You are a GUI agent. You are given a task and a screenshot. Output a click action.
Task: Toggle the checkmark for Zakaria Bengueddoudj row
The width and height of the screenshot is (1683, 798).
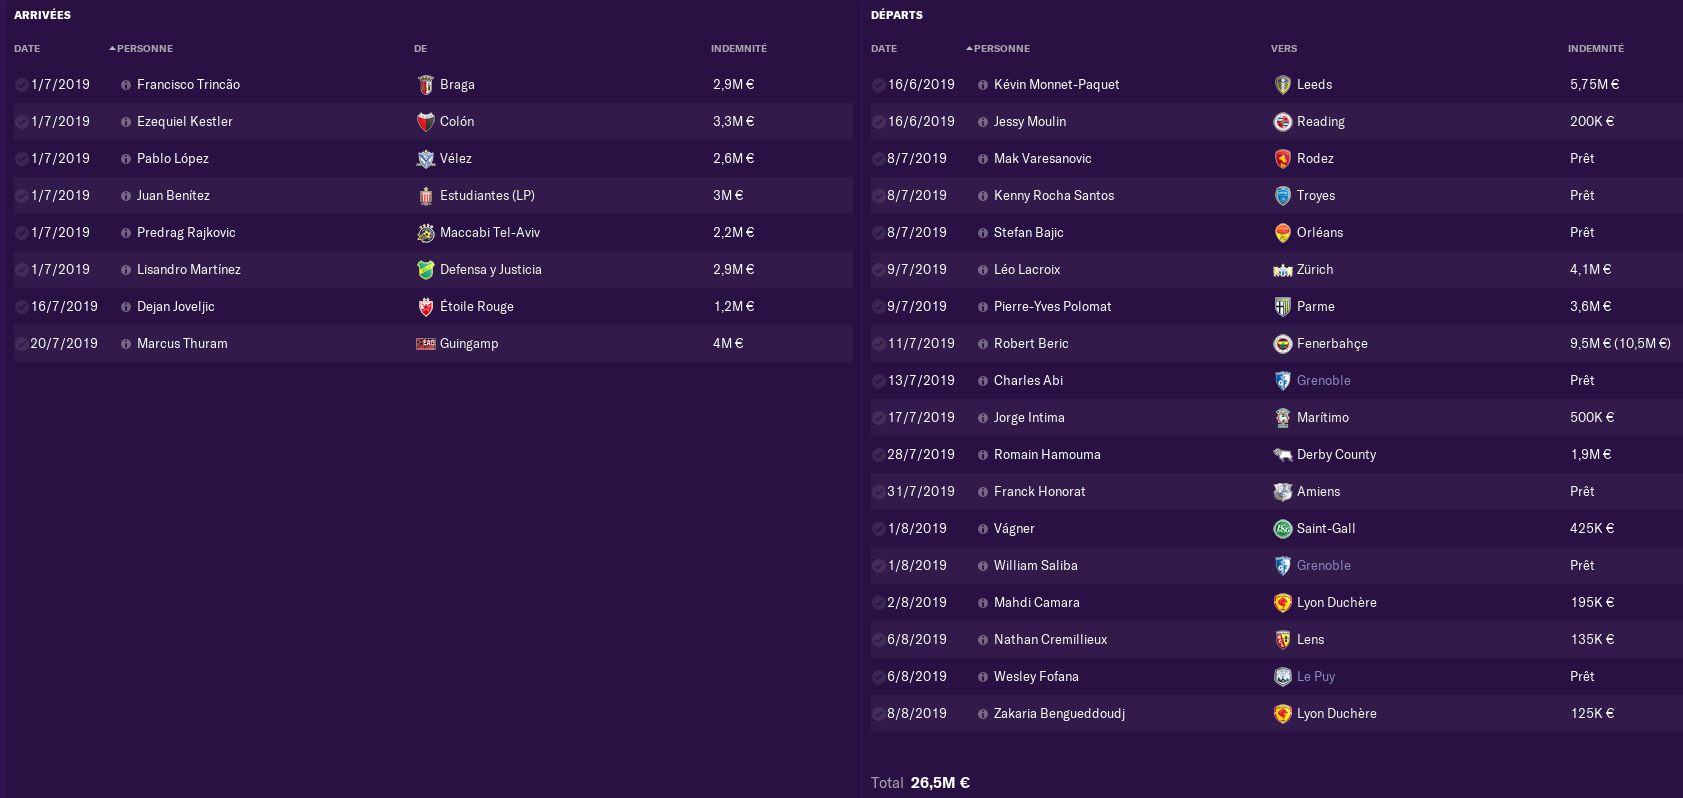(878, 714)
